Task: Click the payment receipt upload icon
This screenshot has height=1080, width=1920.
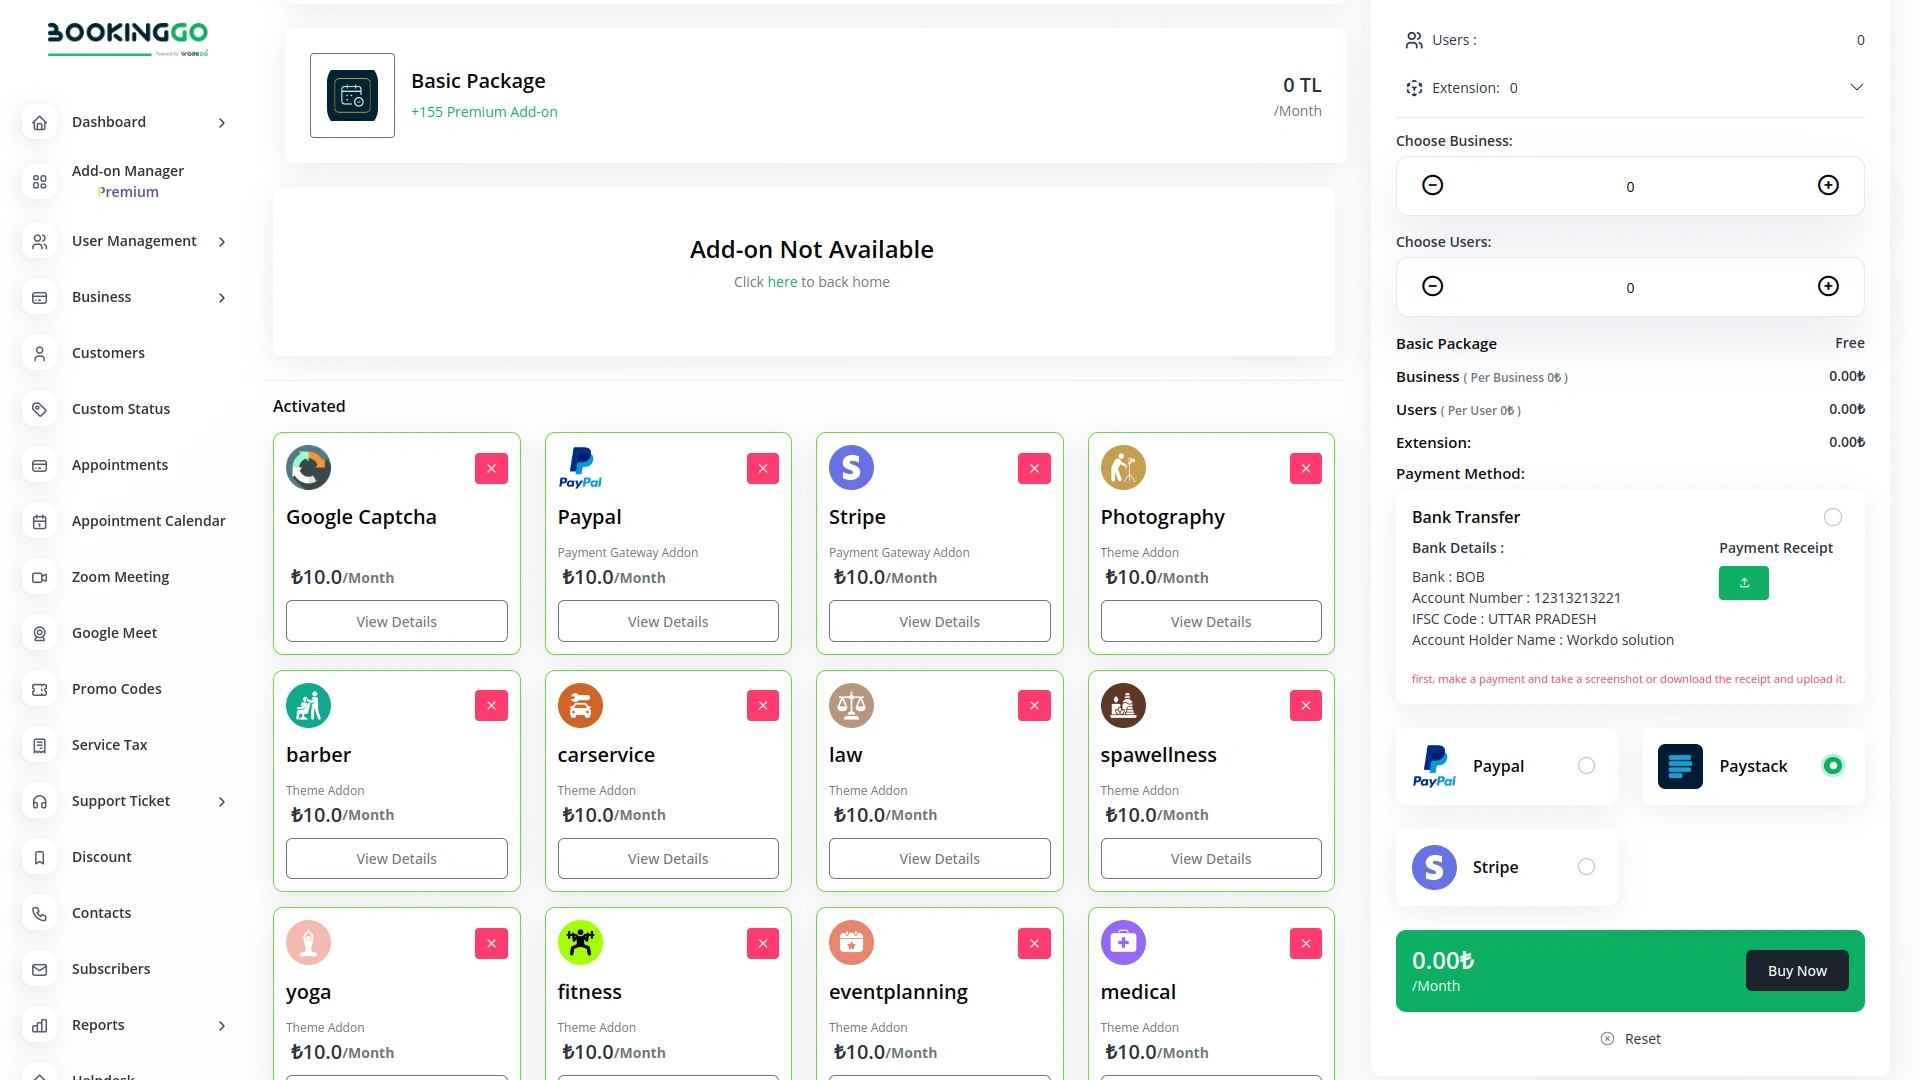Action: 1743,582
